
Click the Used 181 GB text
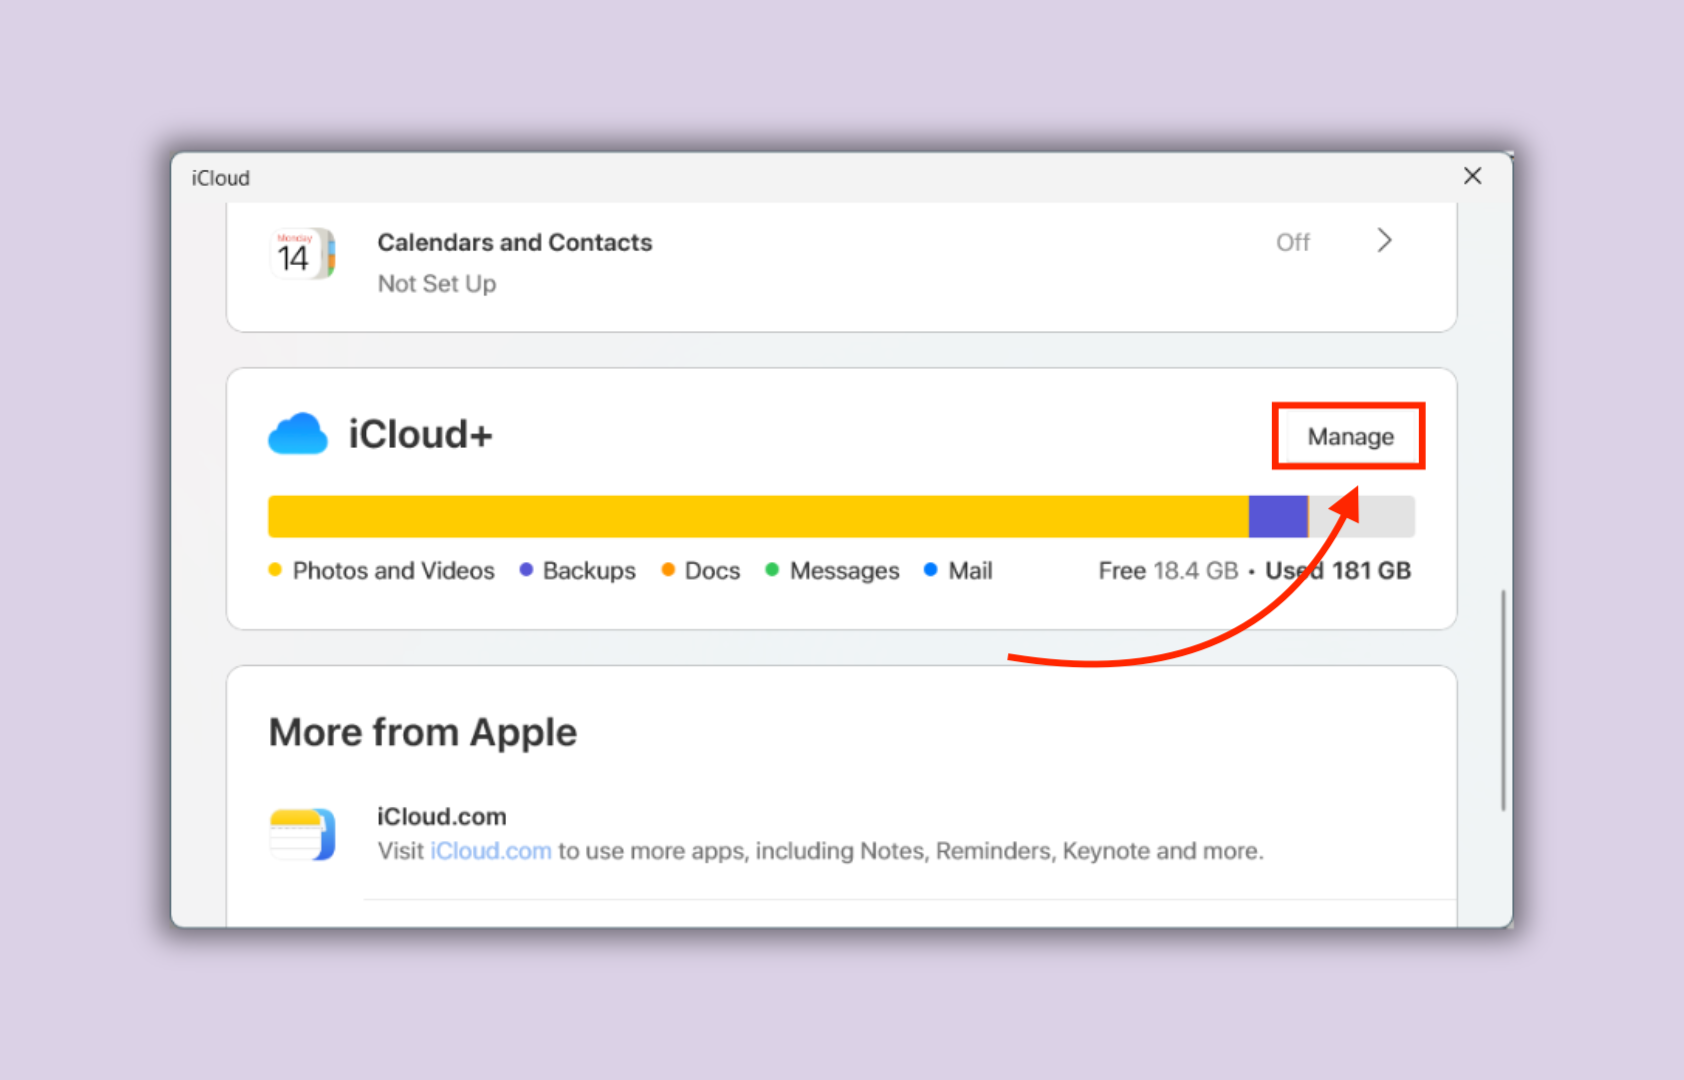(1338, 571)
